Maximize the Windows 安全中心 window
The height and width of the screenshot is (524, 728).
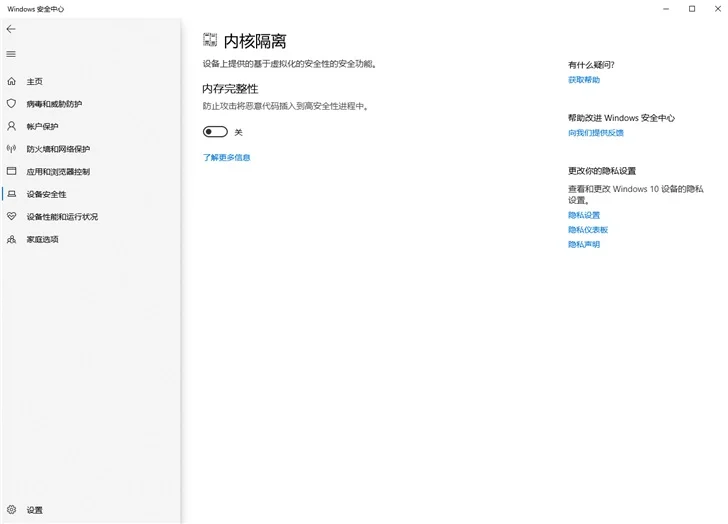click(692, 9)
